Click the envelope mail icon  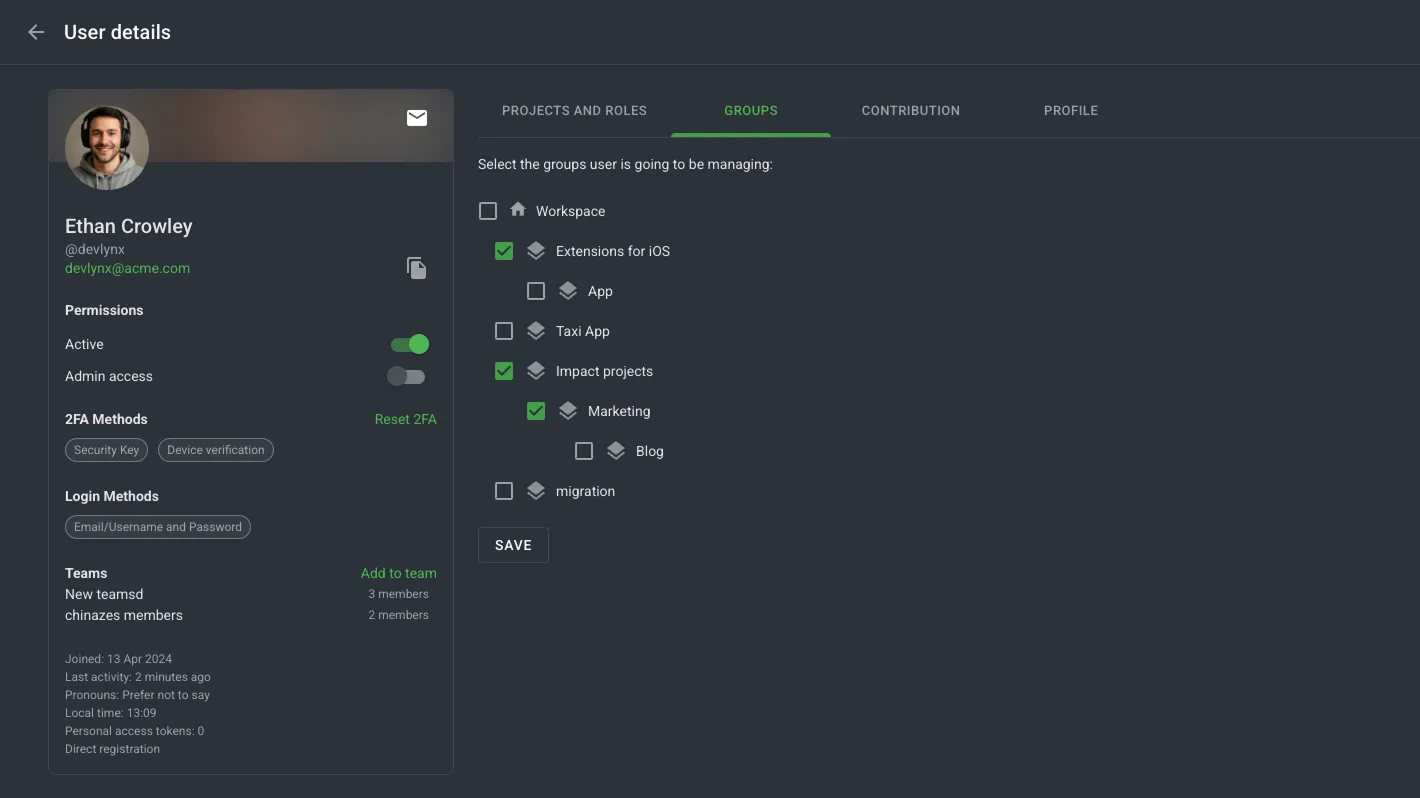tap(417, 118)
